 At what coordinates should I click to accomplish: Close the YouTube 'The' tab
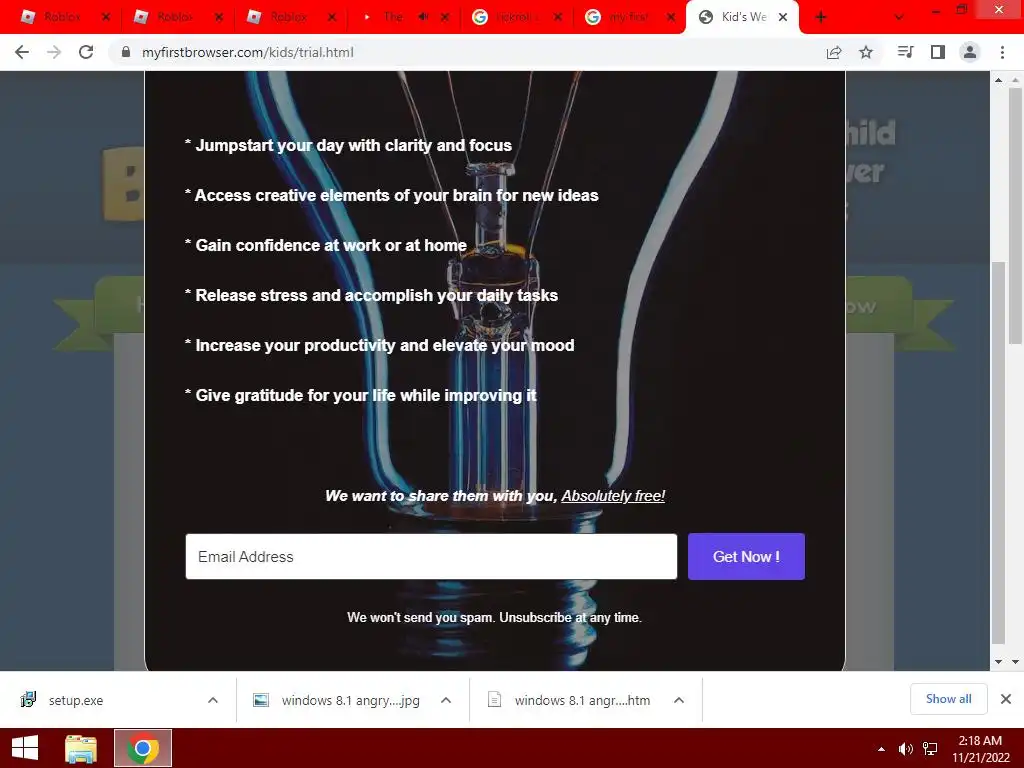point(445,17)
